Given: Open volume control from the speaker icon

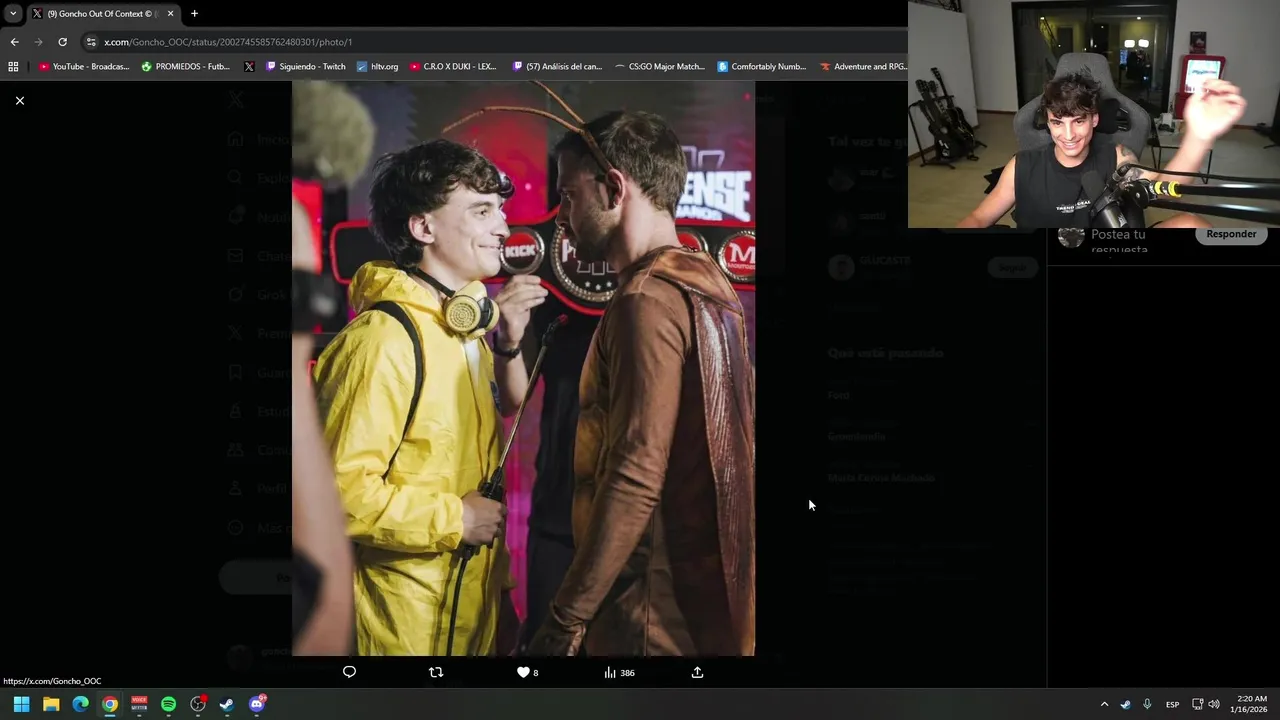Looking at the screenshot, I should (1213, 704).
